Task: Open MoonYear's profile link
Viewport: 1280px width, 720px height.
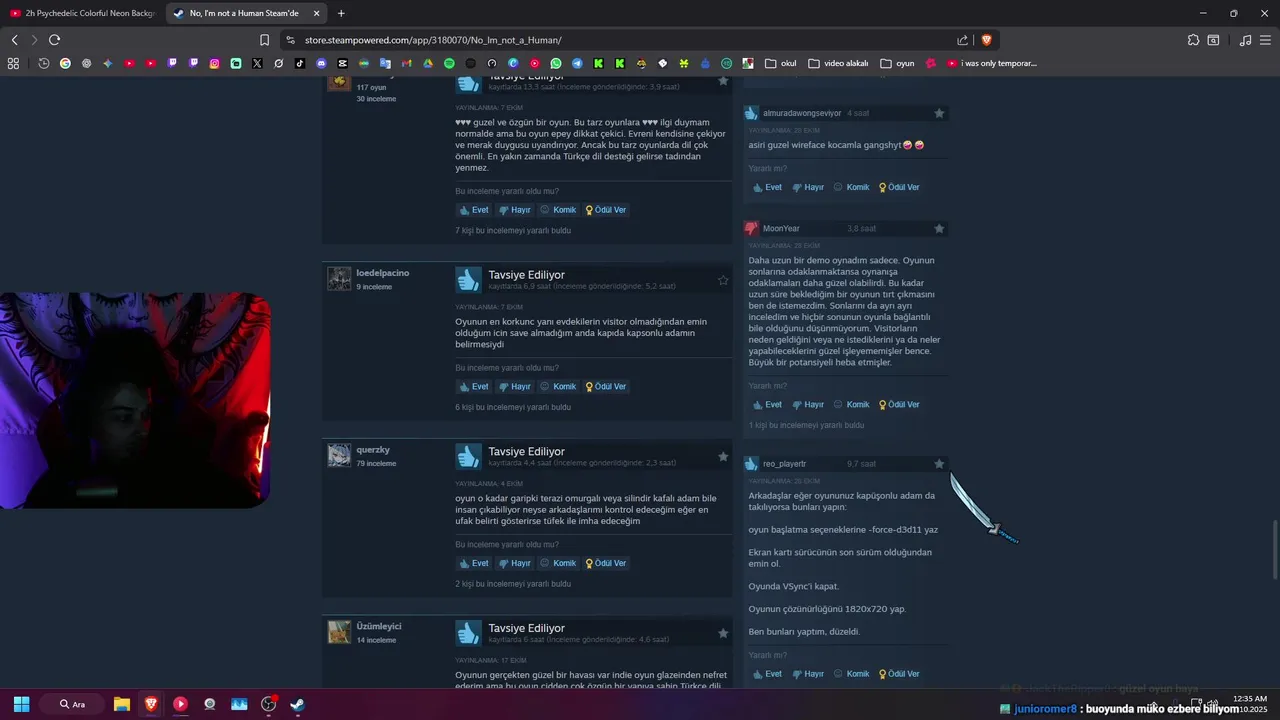Action: (x=781, y=229)
